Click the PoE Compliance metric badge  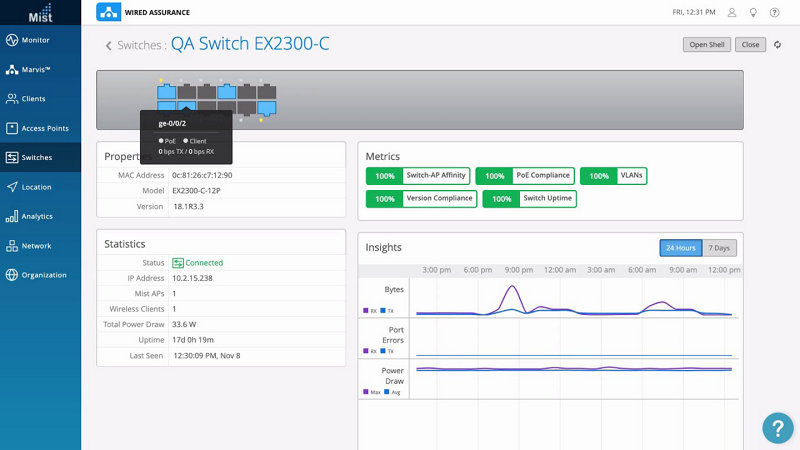(525, 176)
